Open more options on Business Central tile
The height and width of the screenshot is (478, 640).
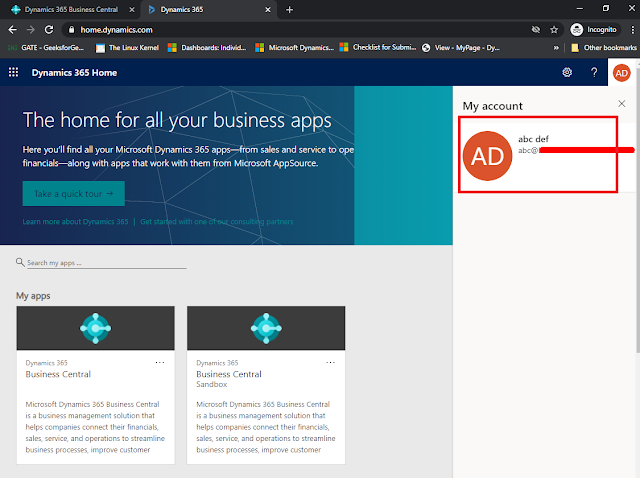[x=160, y=362]
